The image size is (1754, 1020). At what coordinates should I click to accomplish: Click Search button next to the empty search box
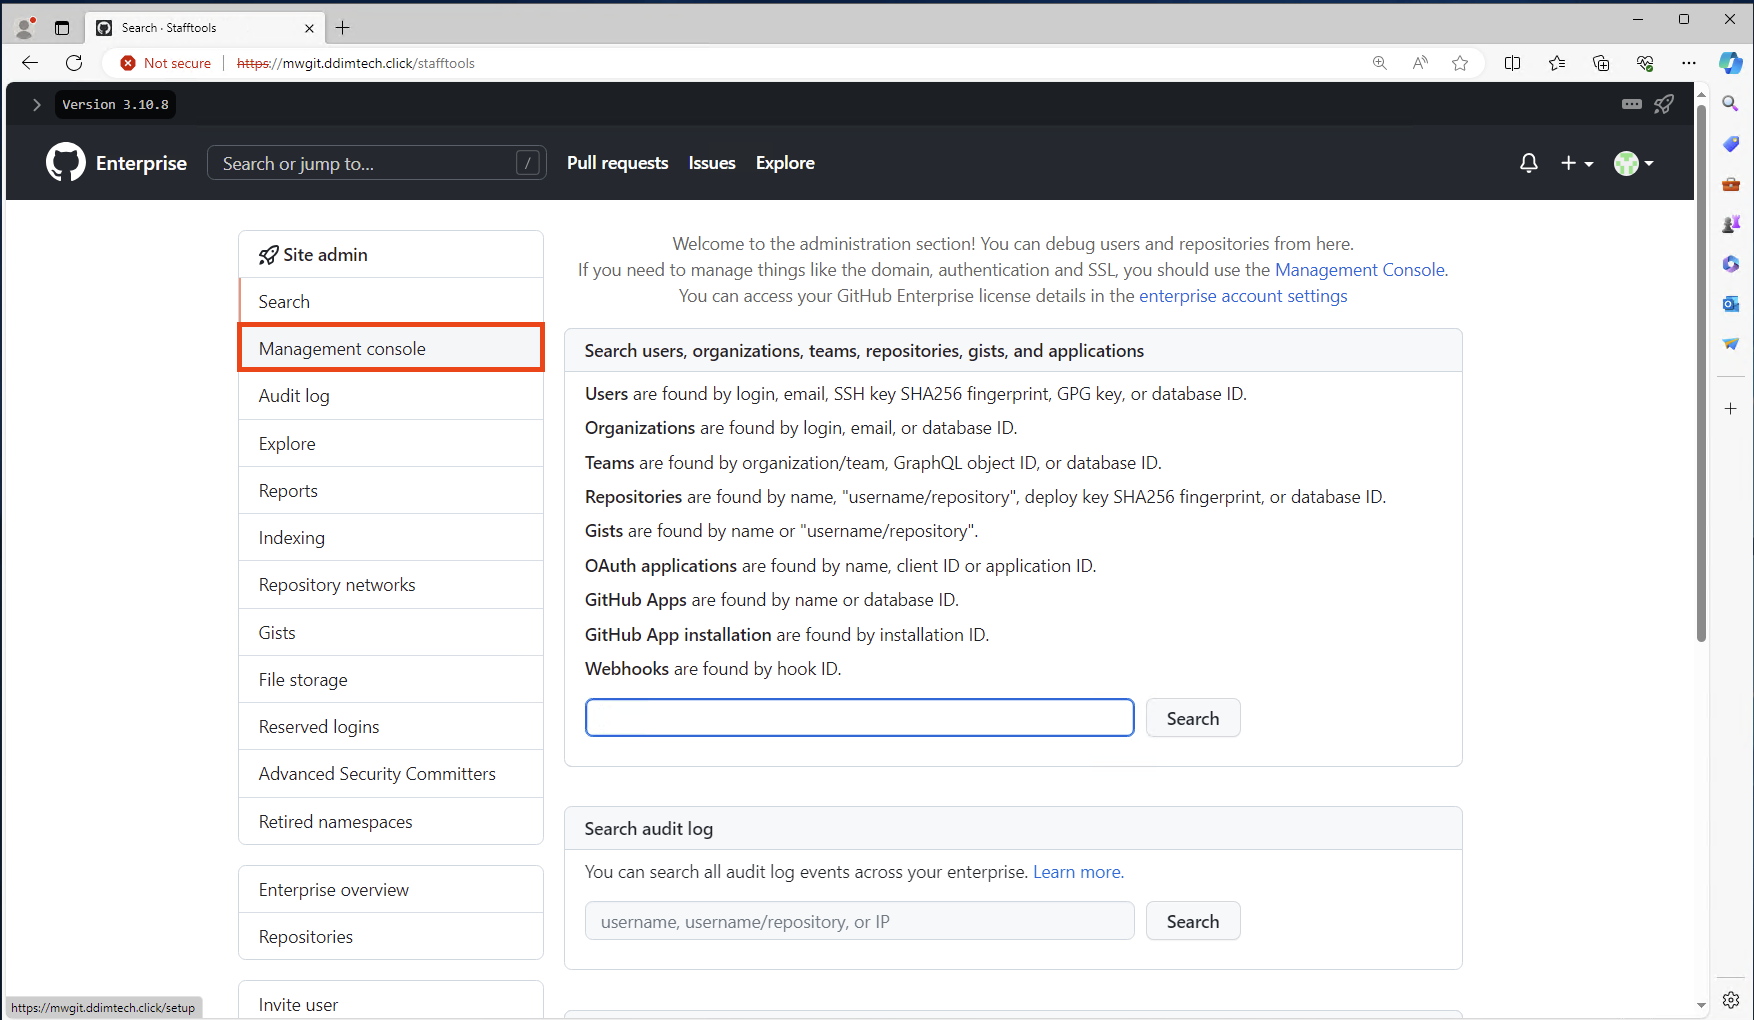coord(1193,718)
